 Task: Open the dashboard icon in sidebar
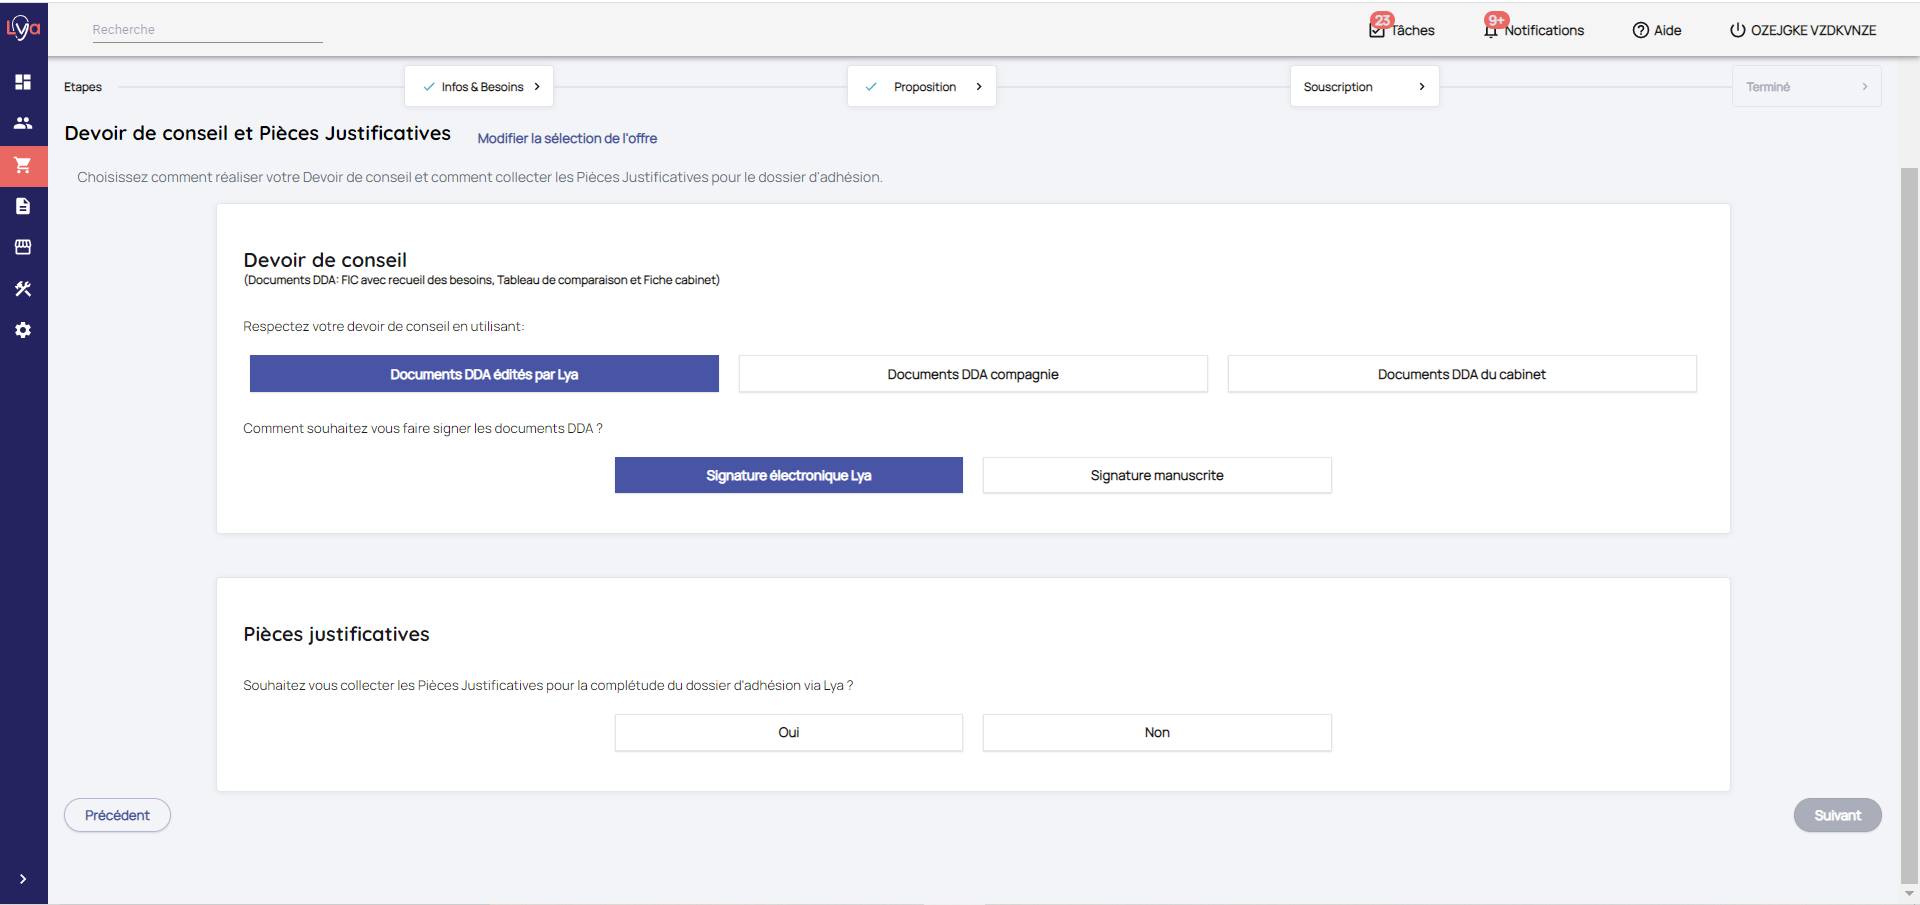coord(23,82)
